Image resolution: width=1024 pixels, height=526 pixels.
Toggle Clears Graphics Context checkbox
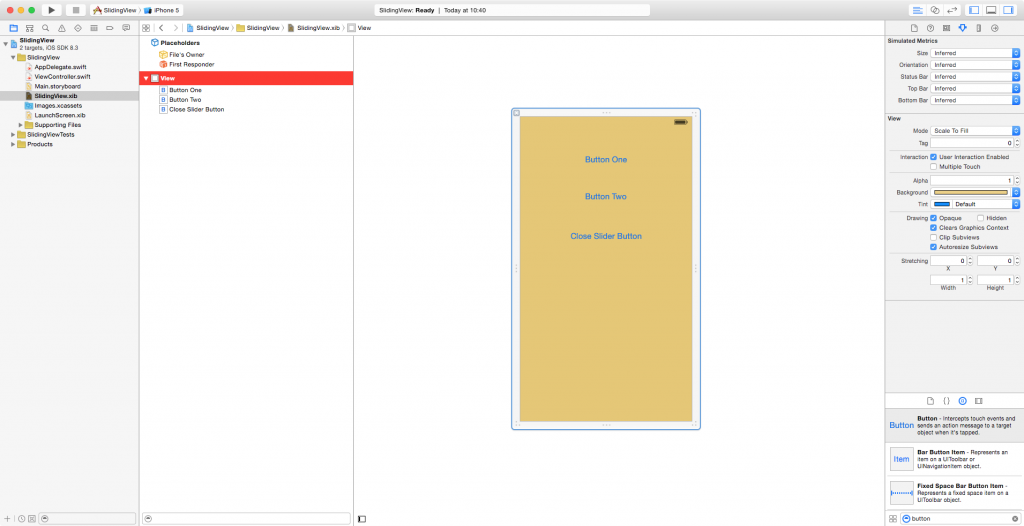(934, 227)
